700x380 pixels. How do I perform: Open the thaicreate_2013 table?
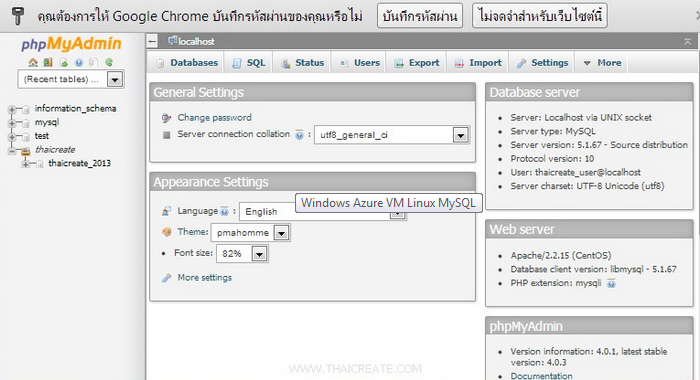(79, 163)
